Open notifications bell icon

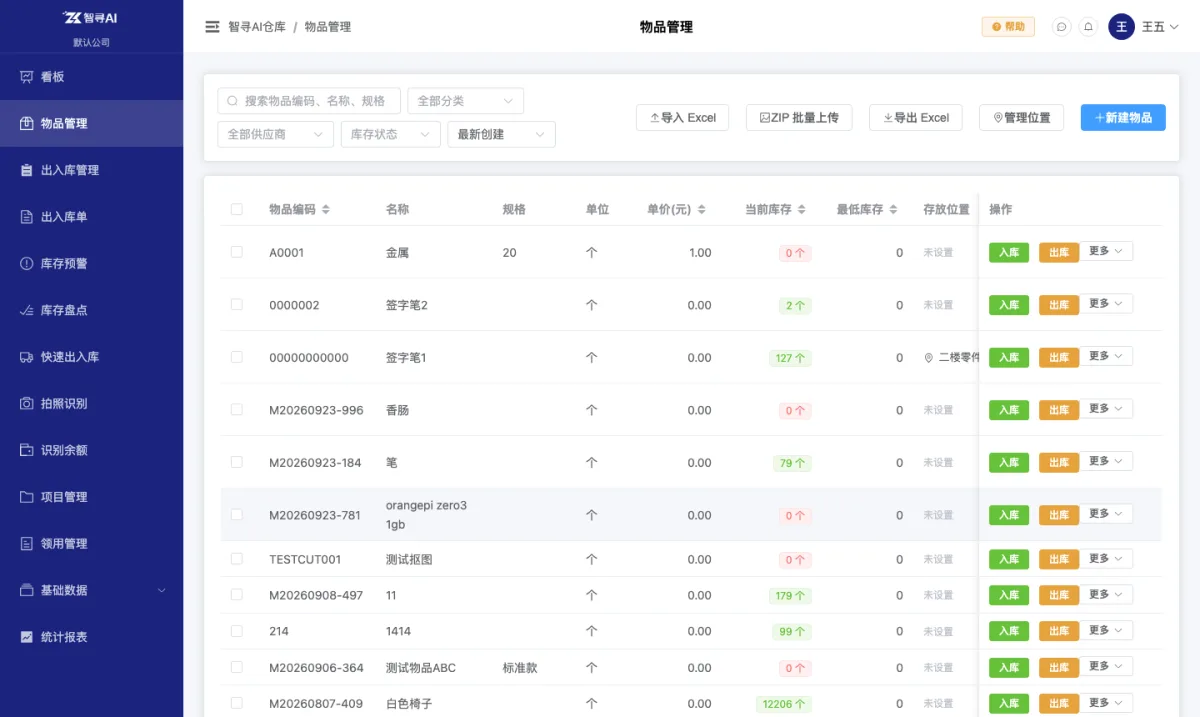point(1088,27)
